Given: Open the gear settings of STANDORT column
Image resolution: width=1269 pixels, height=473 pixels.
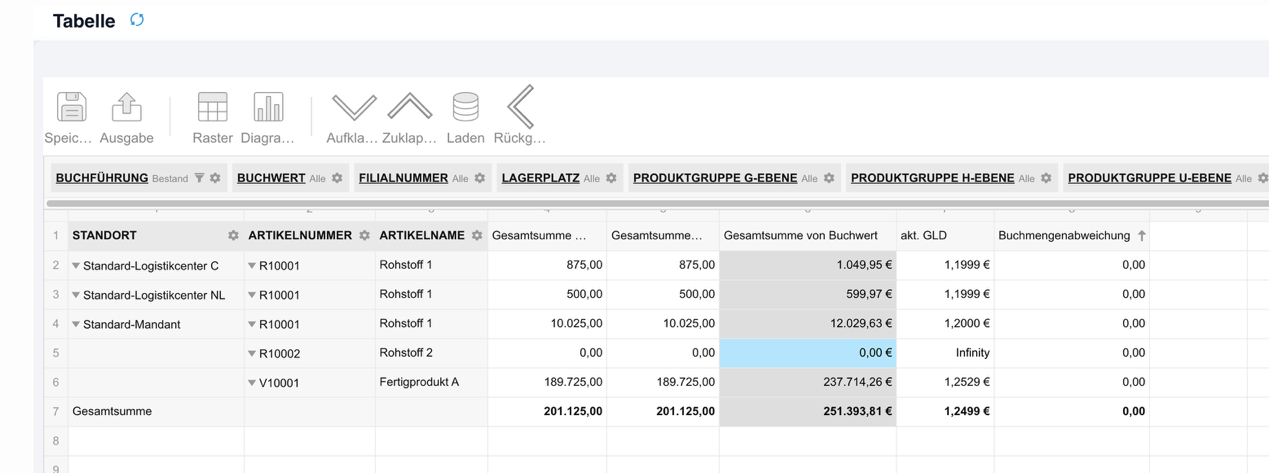Looking at the screenshot, I should coord(233,236).
